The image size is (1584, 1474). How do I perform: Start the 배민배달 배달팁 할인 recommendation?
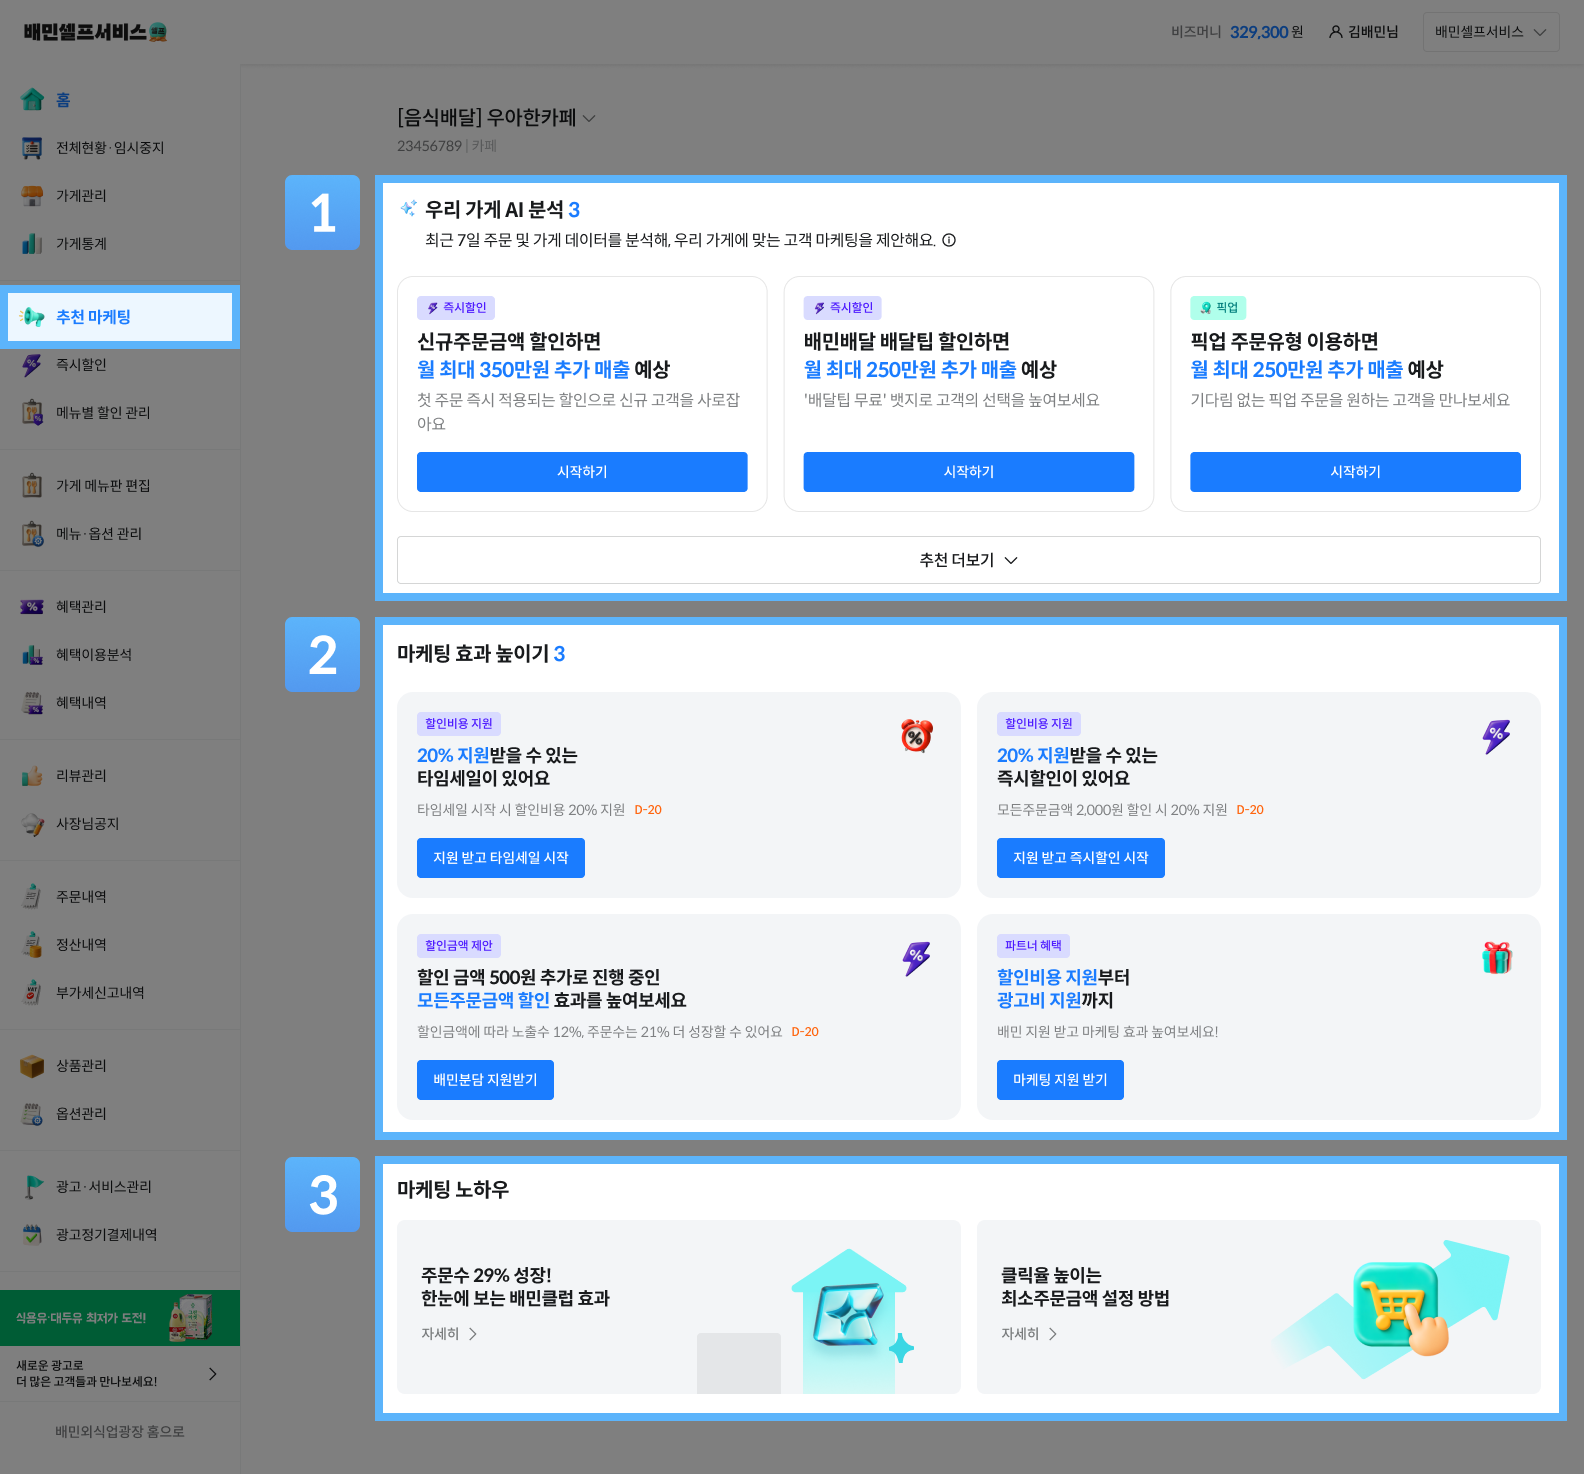tap(969, 472)
